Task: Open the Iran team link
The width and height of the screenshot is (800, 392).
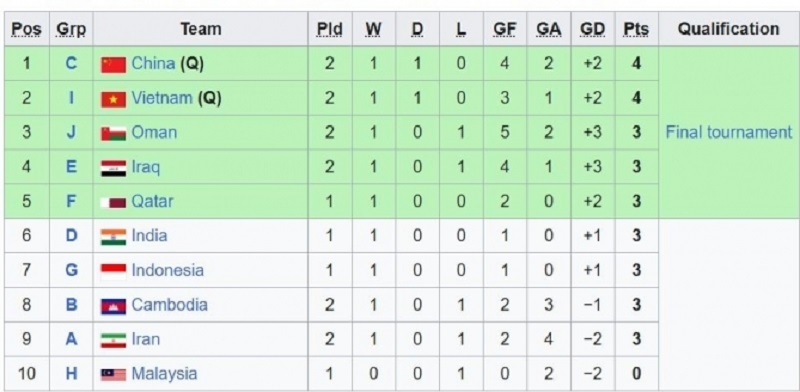Action: click(x=145, y=339)
